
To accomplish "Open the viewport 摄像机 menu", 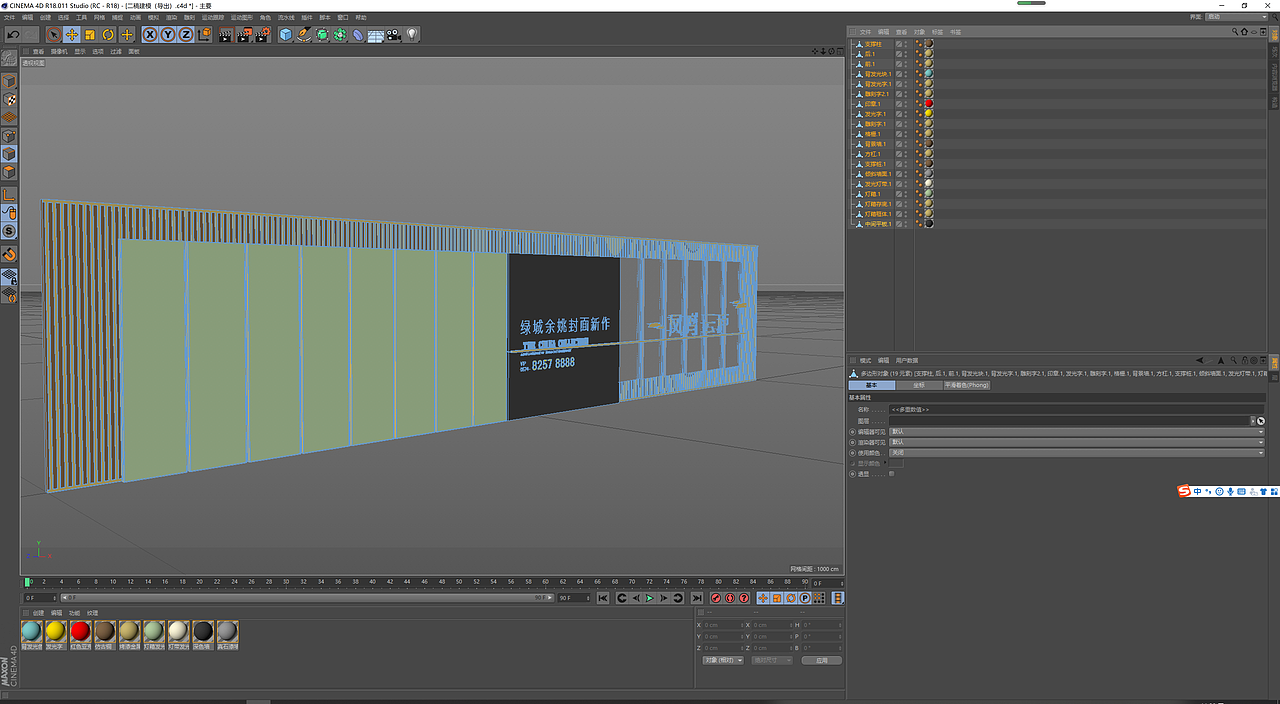I will pos(59,51).
